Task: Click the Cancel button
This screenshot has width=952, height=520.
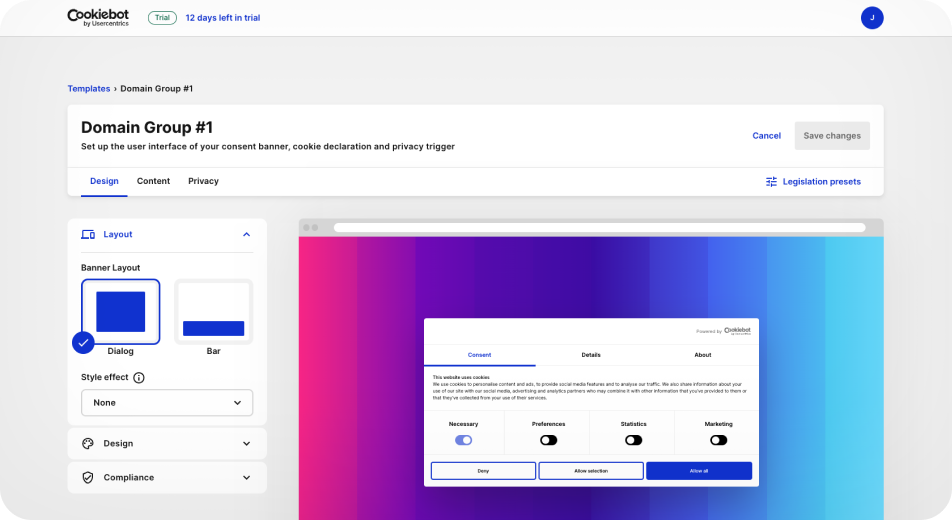Action: [x=766, y=136]
